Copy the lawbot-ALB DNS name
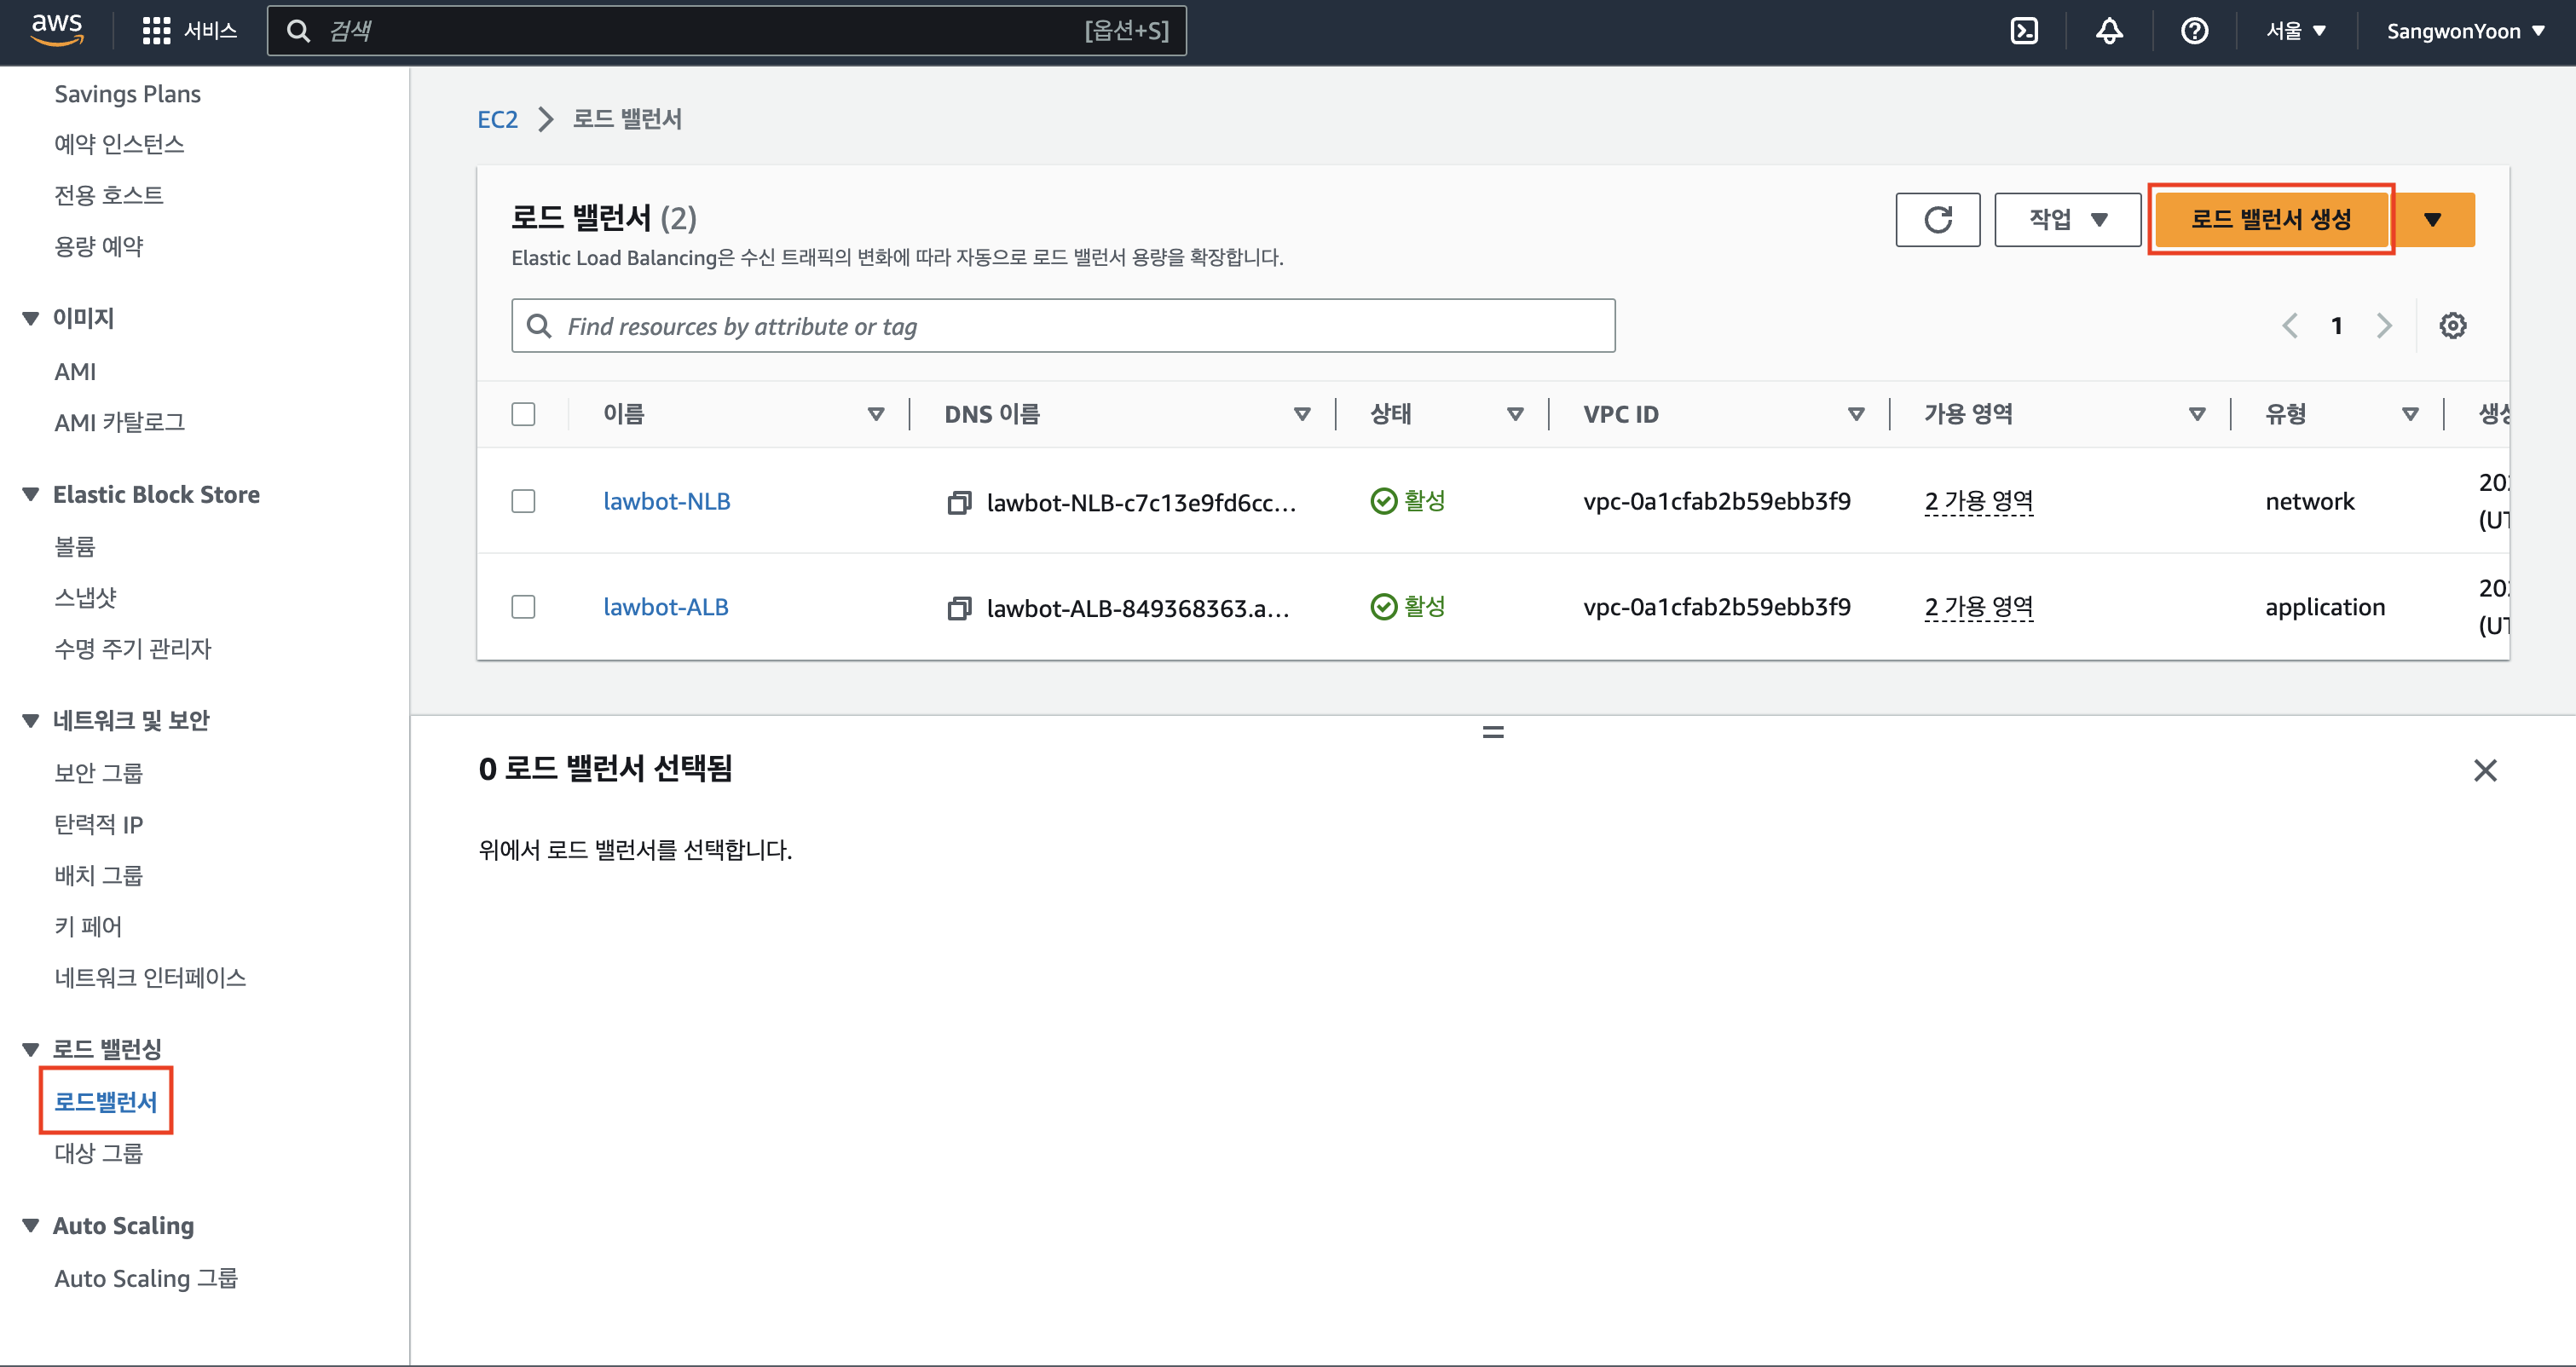 click(959, 608)
